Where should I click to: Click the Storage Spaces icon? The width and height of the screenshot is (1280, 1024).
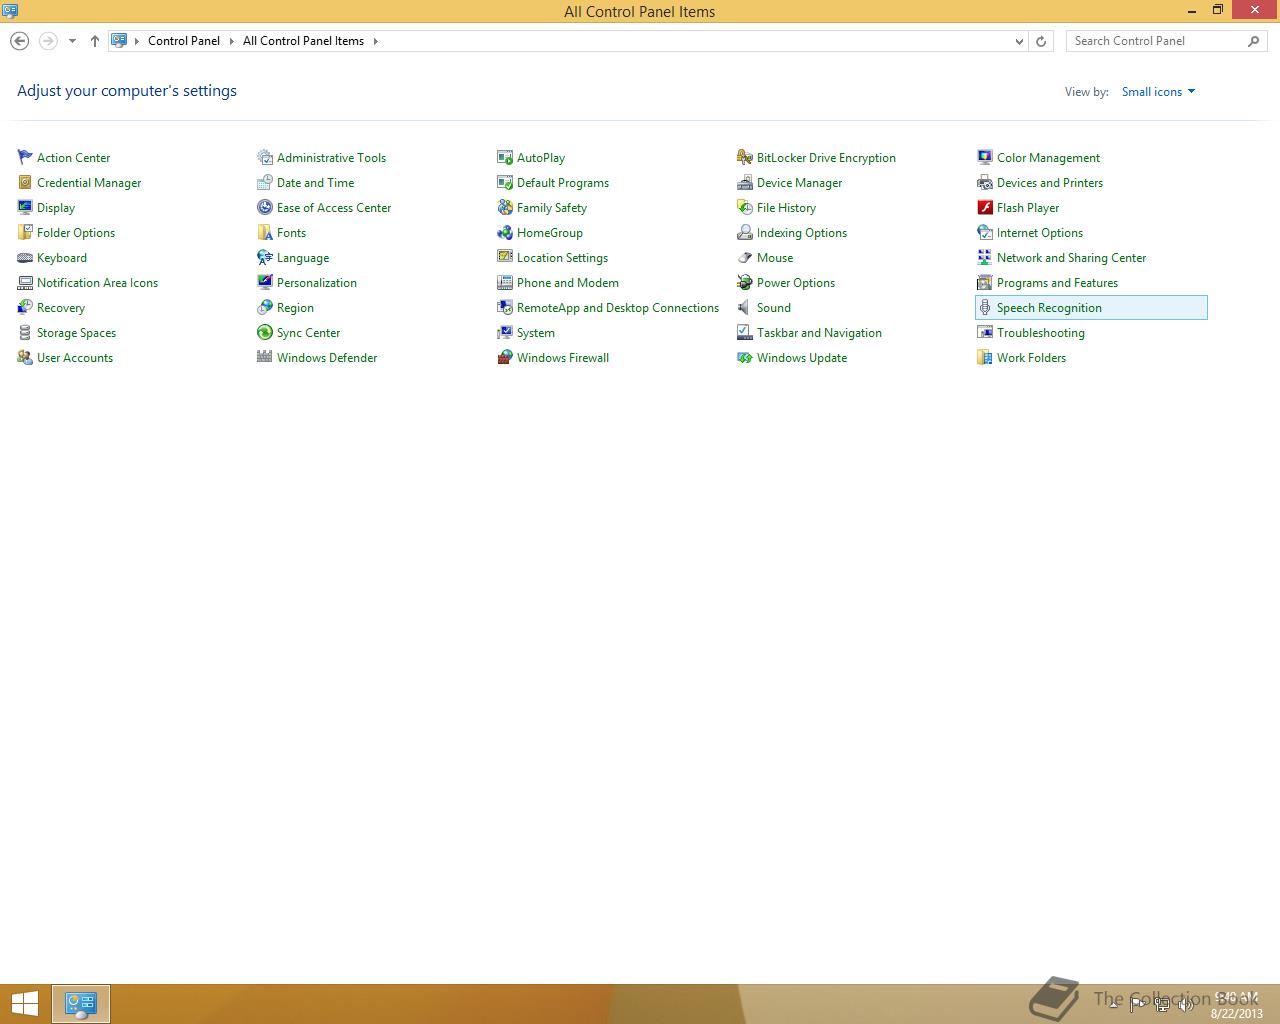coord(25,332)
